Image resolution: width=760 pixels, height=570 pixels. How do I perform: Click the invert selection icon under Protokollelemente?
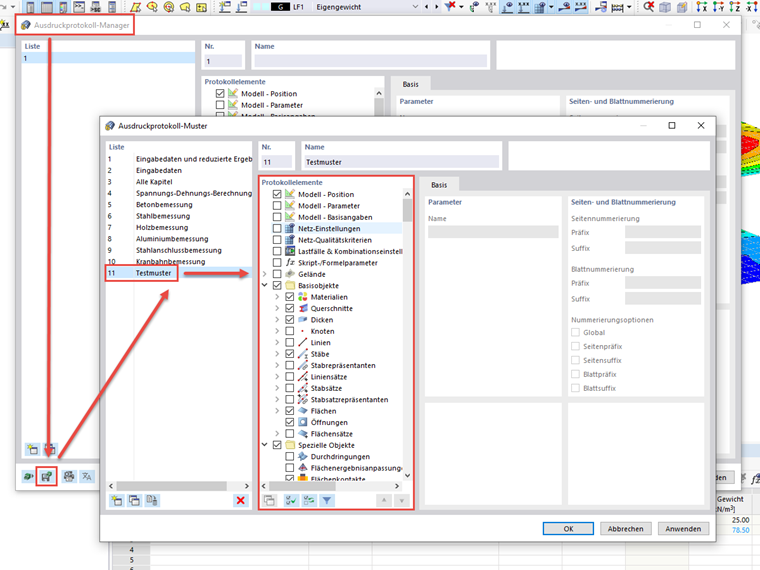[x=309, y=500]
